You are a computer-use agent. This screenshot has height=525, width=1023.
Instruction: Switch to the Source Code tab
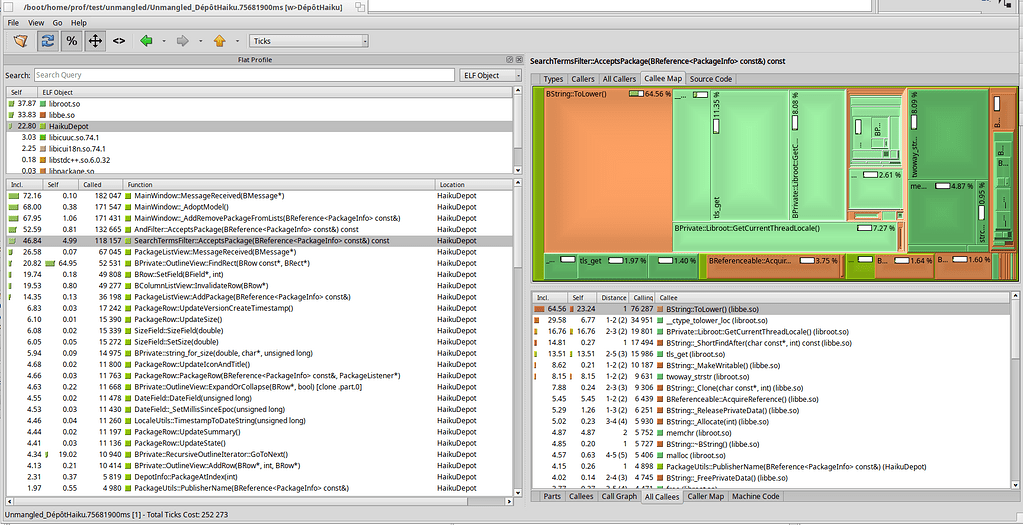click(x=710, y=79)
